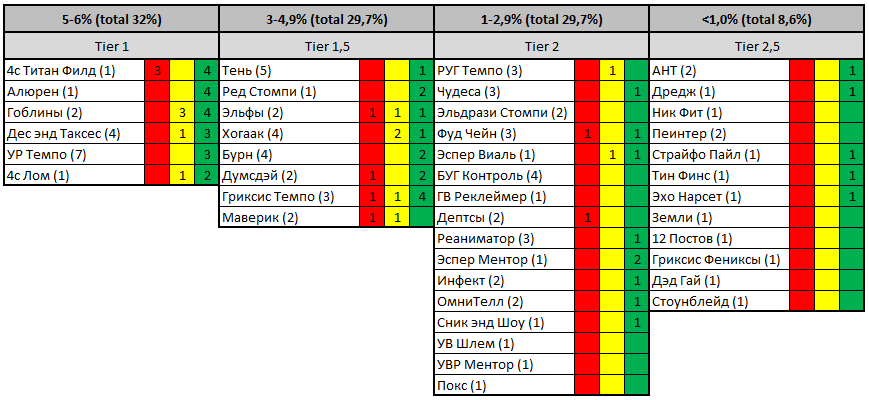Click the "<1,0% (total 8,6%)" header cell
This screenshot has width=869, height=400.
[x=755, y=18]
